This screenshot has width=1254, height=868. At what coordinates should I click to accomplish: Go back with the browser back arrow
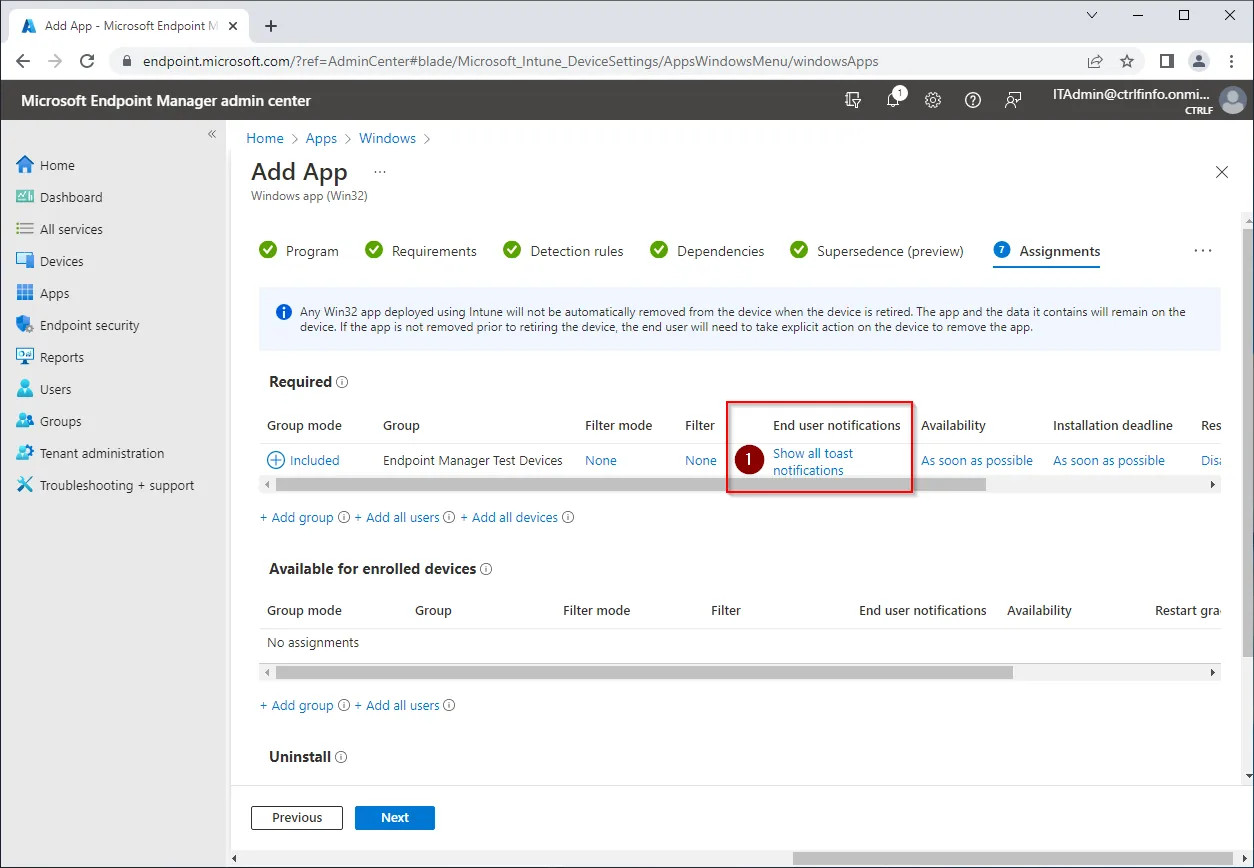point(23,61)
